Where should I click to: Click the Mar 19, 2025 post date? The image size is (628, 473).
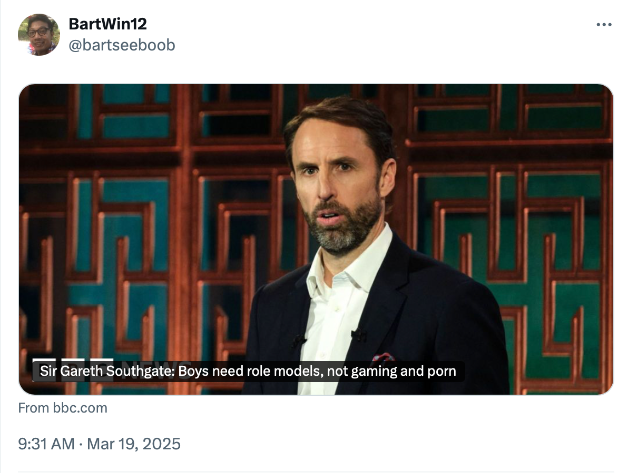140,443
